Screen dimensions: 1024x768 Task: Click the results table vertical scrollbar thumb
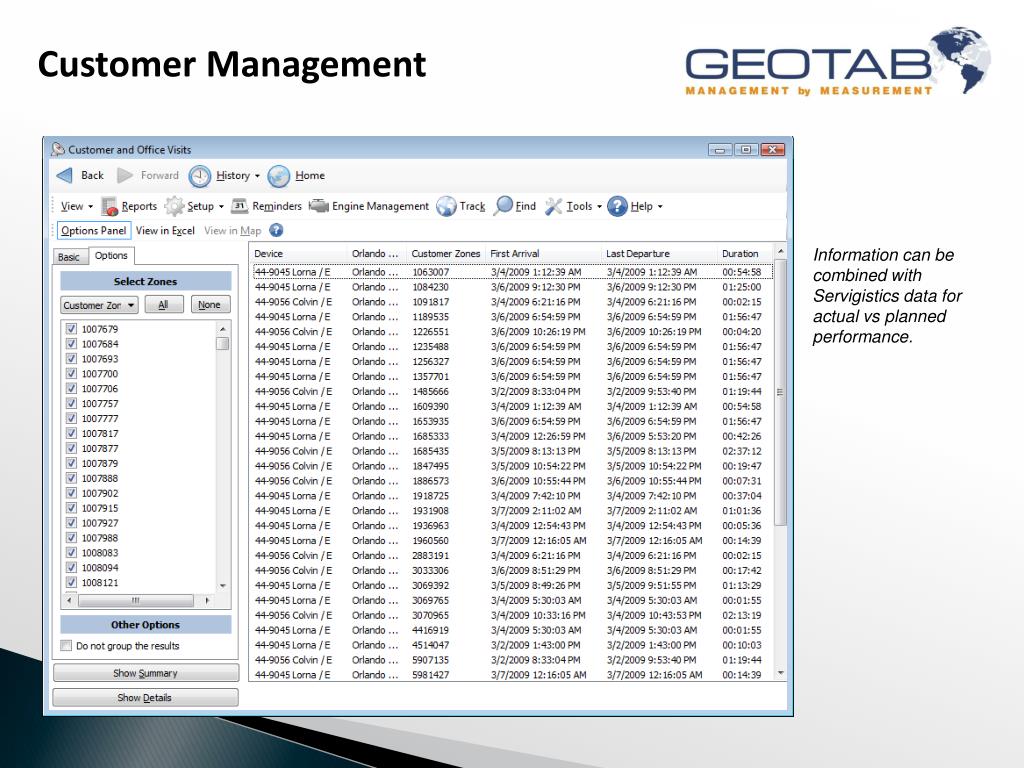(780, 392)
